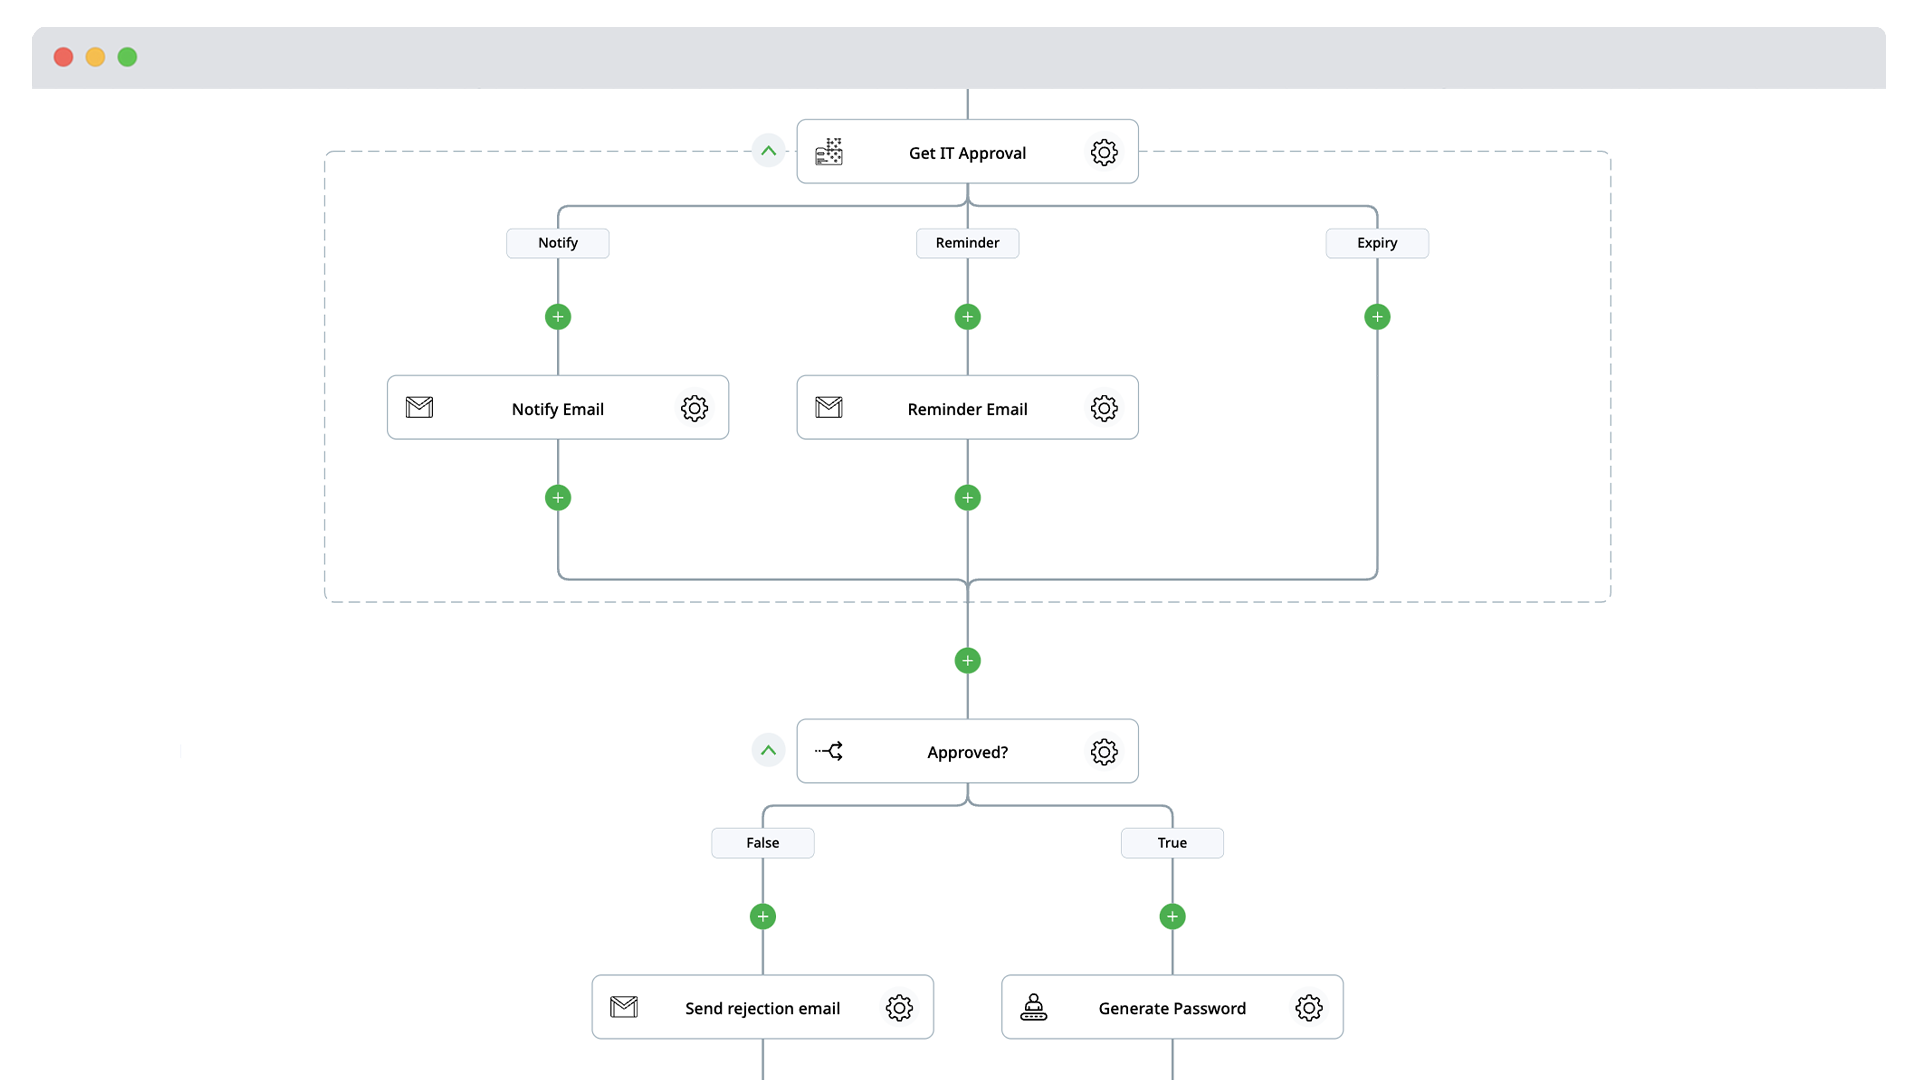Open Generate Password settings gear
This screenshot has height=1080, width=1920.
coord(1309,1008)
